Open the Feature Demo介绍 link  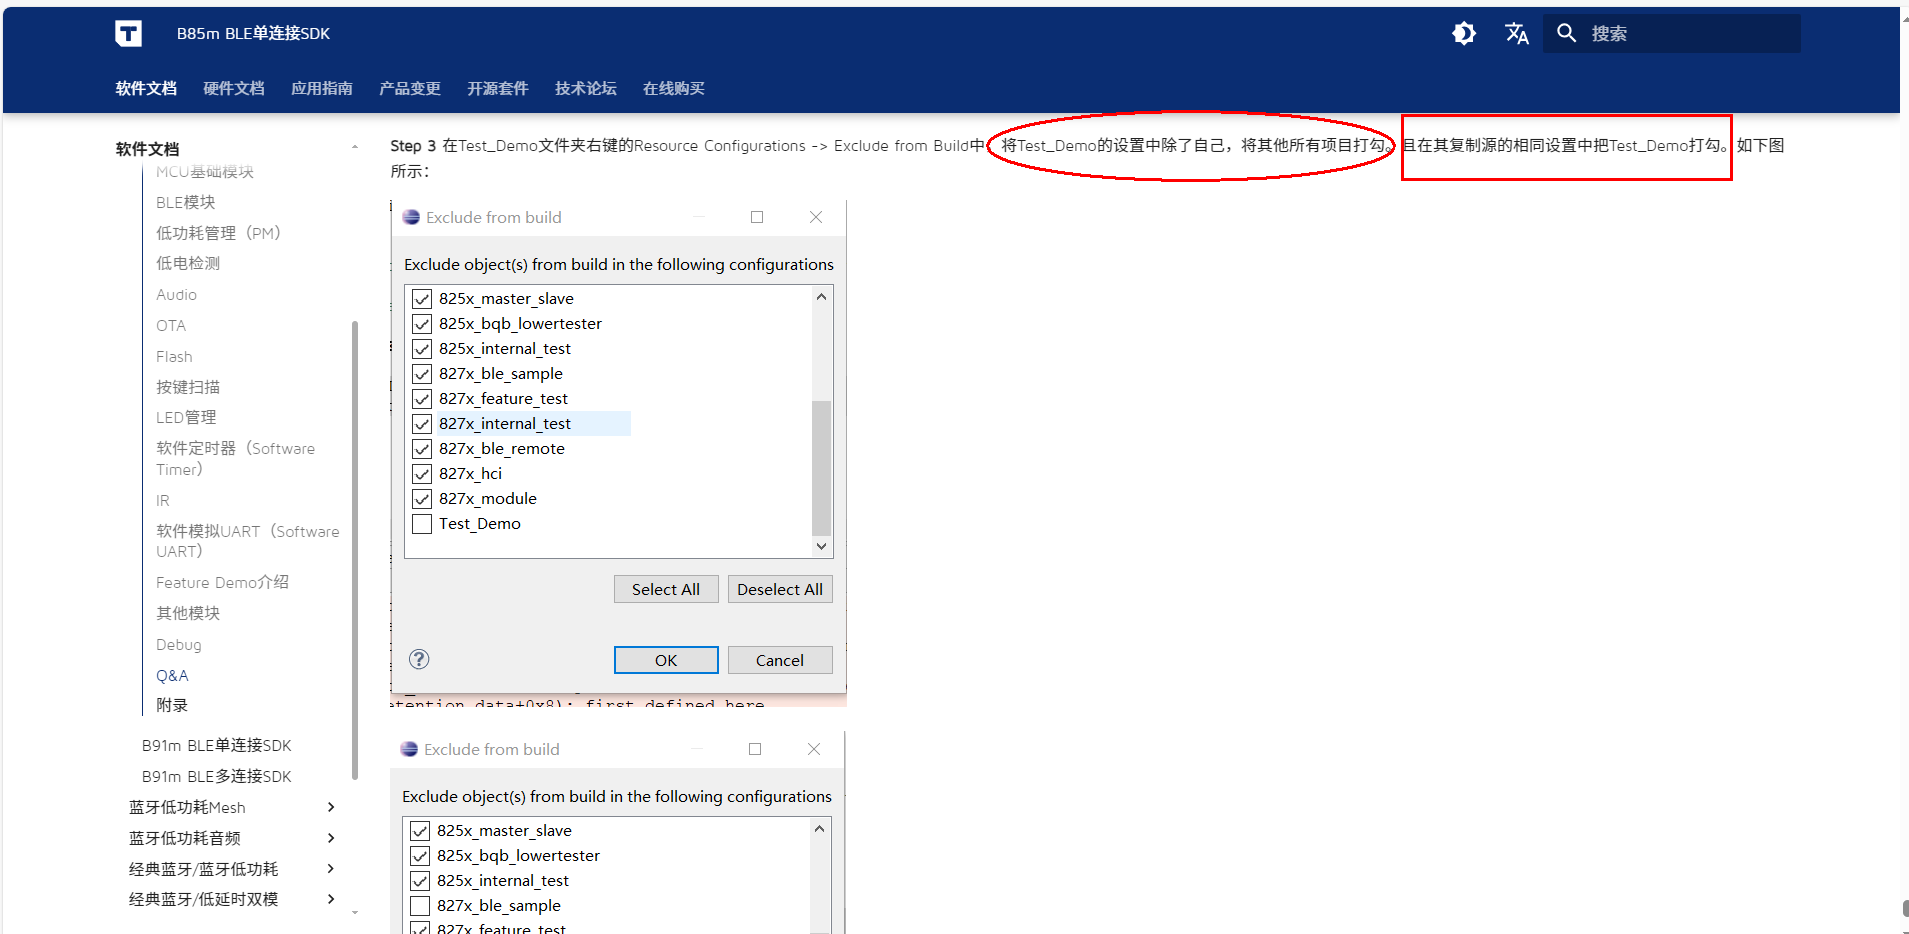(222, 582)
